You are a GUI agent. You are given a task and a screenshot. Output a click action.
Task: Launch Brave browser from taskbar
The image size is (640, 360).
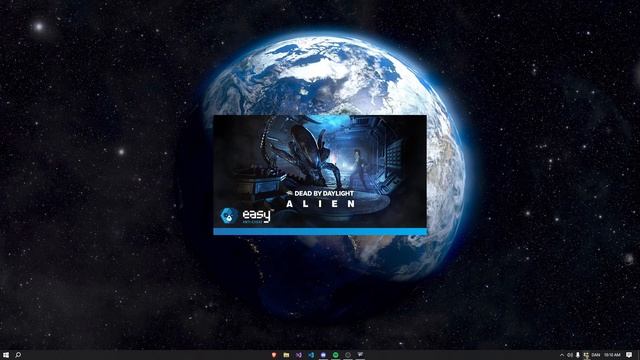(x=274, y=355)
